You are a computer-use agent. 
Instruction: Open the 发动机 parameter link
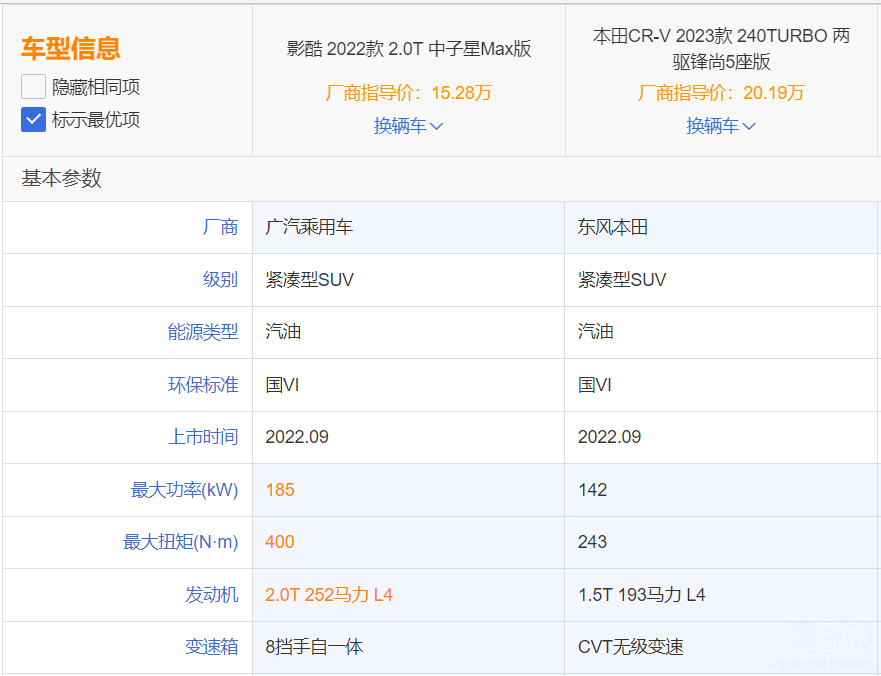tap(211, 595)
